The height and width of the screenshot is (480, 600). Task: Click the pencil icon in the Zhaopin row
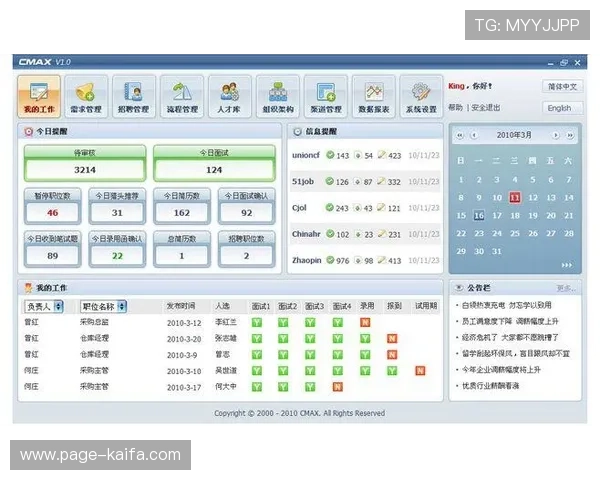click(381, 260)
